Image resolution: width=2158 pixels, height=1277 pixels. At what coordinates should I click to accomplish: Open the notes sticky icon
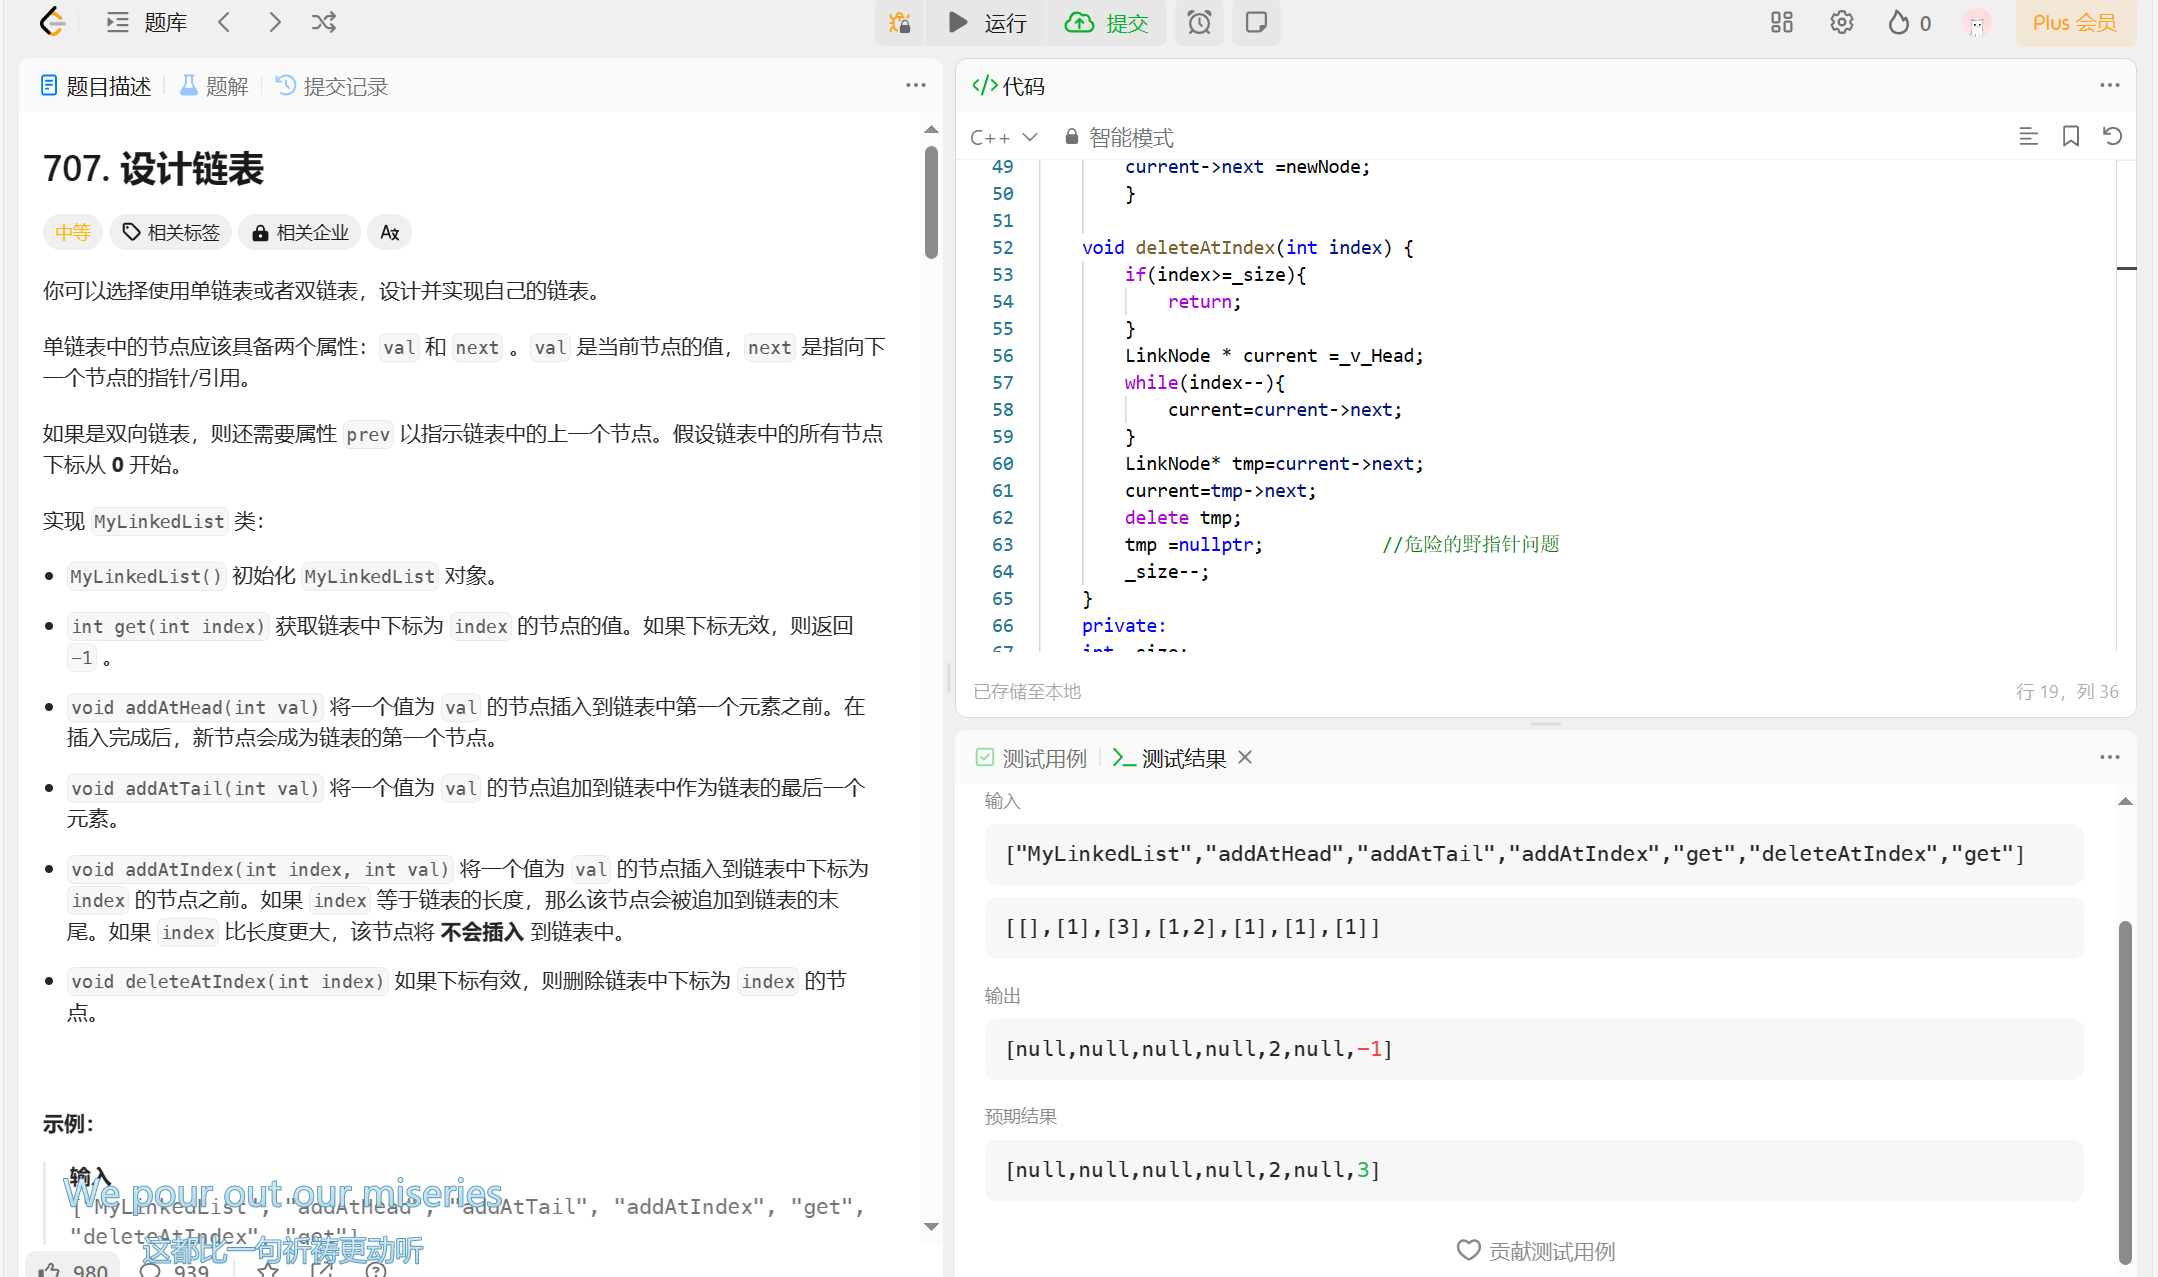coord(1256,22)
